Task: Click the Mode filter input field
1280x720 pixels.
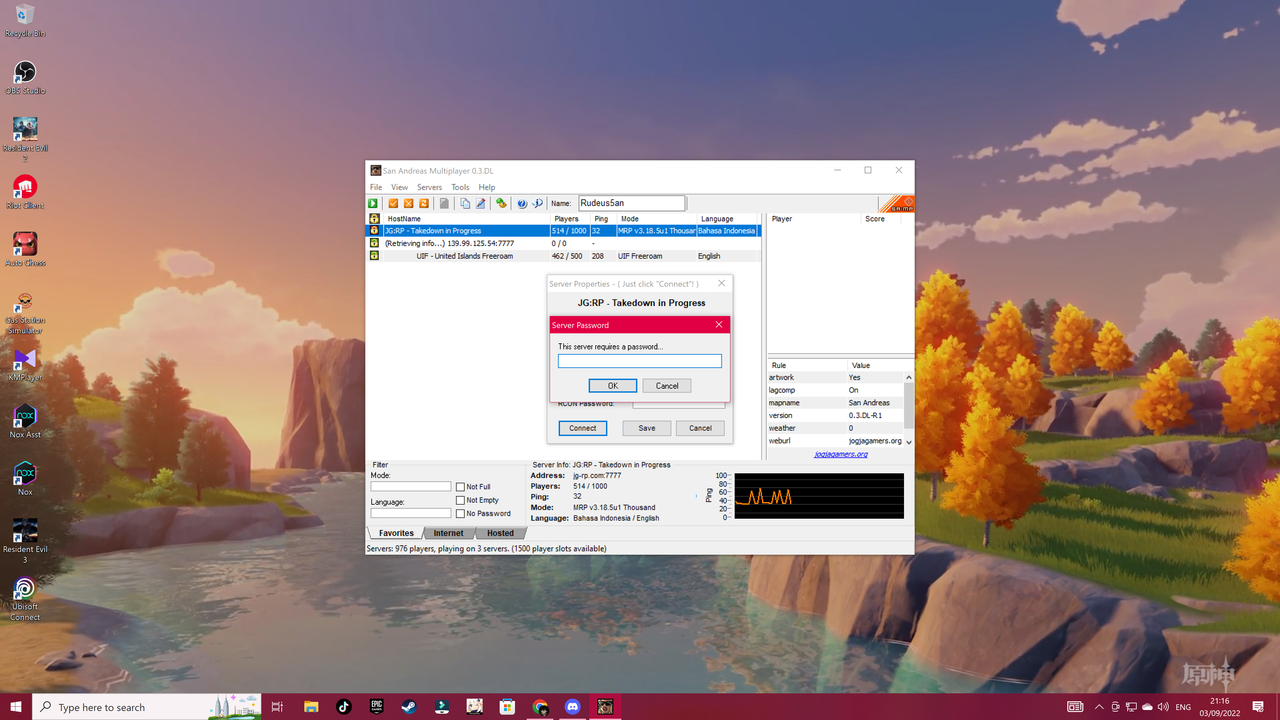Action: (411, 487)
